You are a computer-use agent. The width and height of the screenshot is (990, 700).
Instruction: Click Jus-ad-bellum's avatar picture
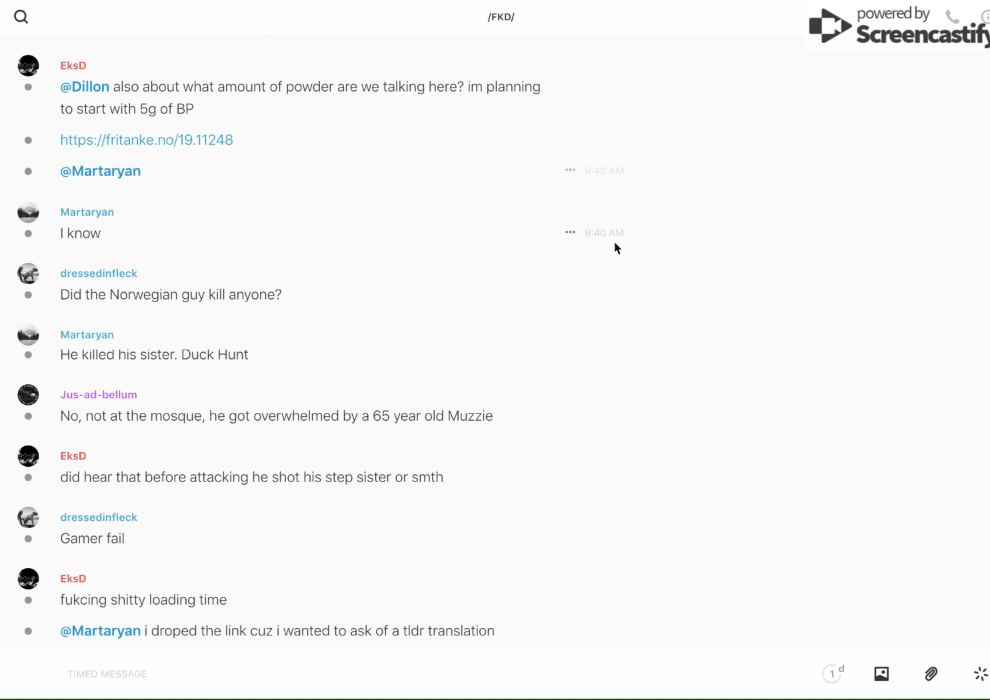click(28, 395)
